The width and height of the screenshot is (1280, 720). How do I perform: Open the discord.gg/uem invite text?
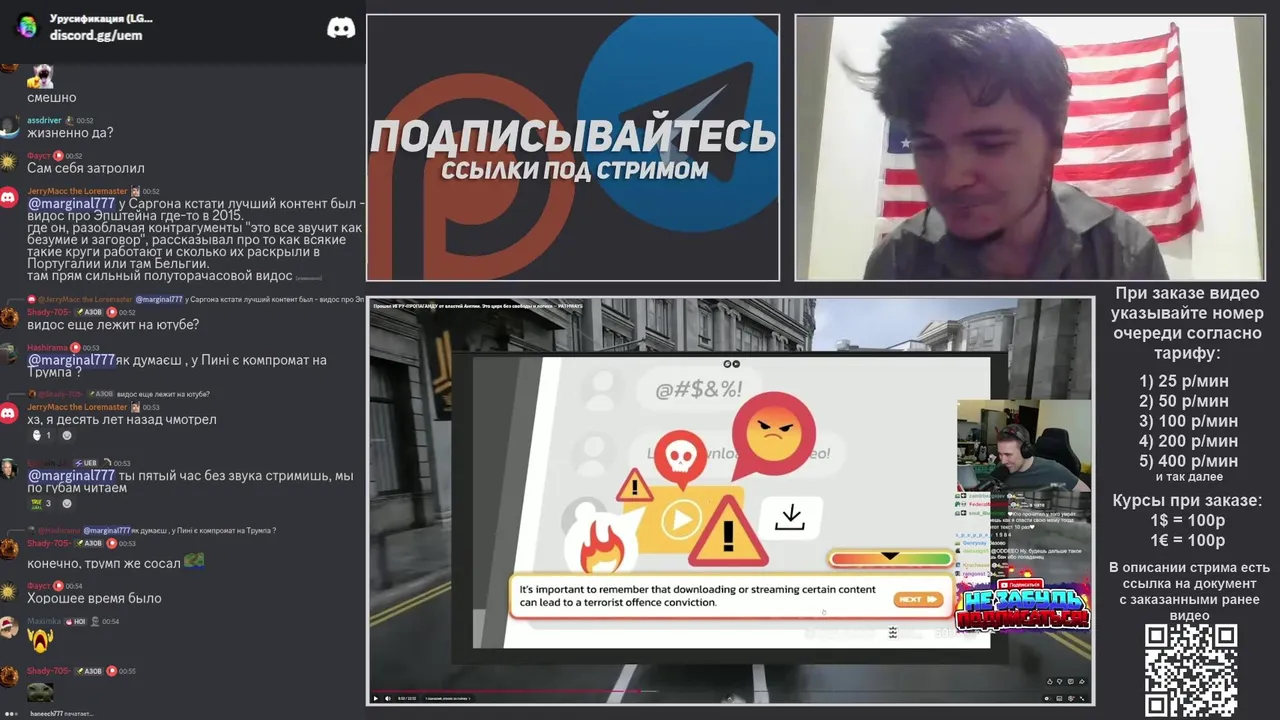96,35
